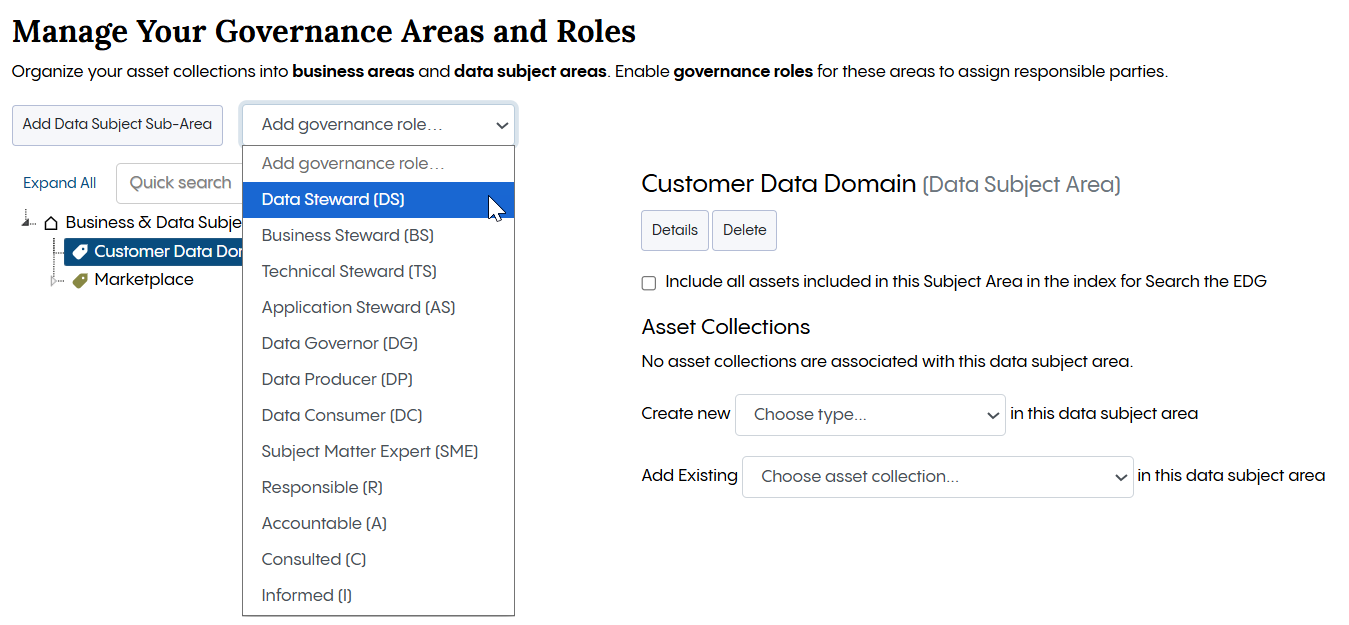The height and width of the screenshot is (625, 1349).
Task: Enable include all assets in search index checkbox
Action: point(649,283)
